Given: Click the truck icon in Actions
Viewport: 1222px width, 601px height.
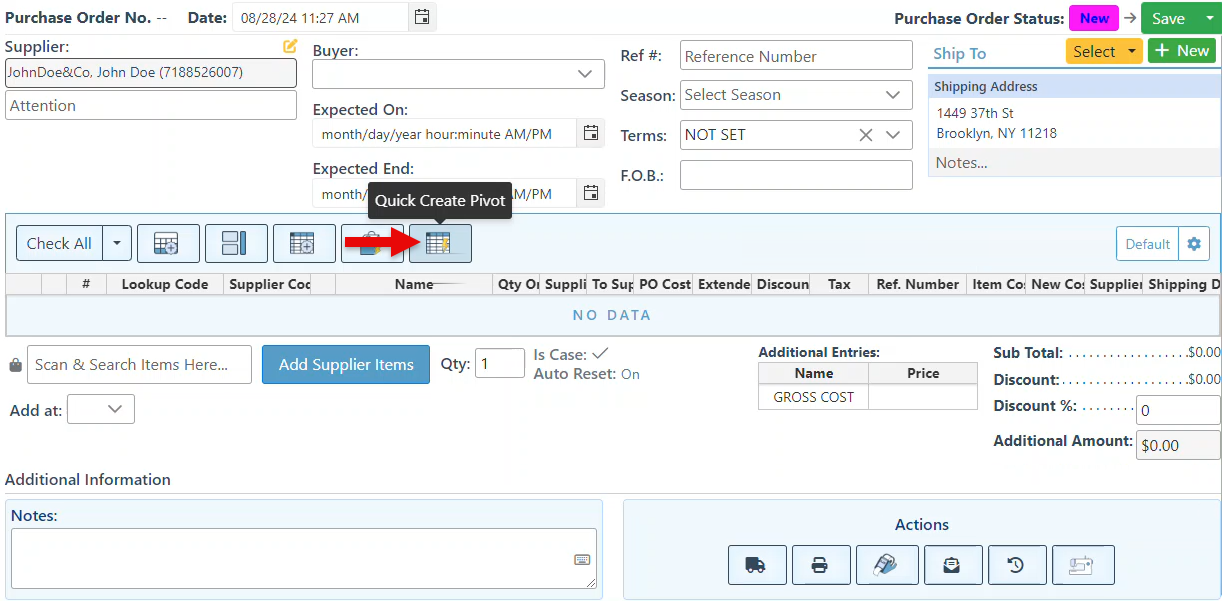Looking at the screenshot, I should pos(756,565).
